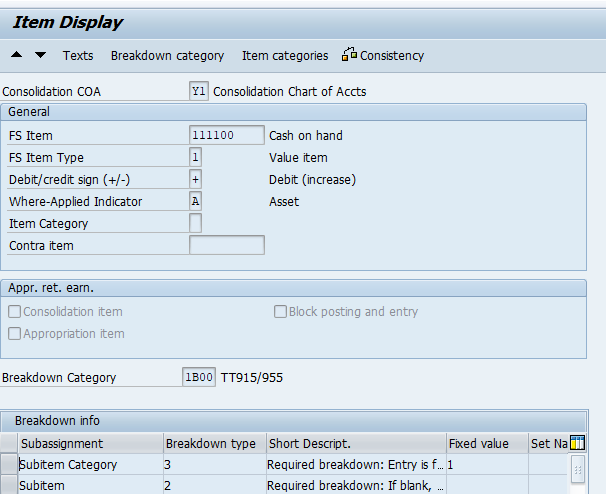Open the Texts toolbar item

78,55
